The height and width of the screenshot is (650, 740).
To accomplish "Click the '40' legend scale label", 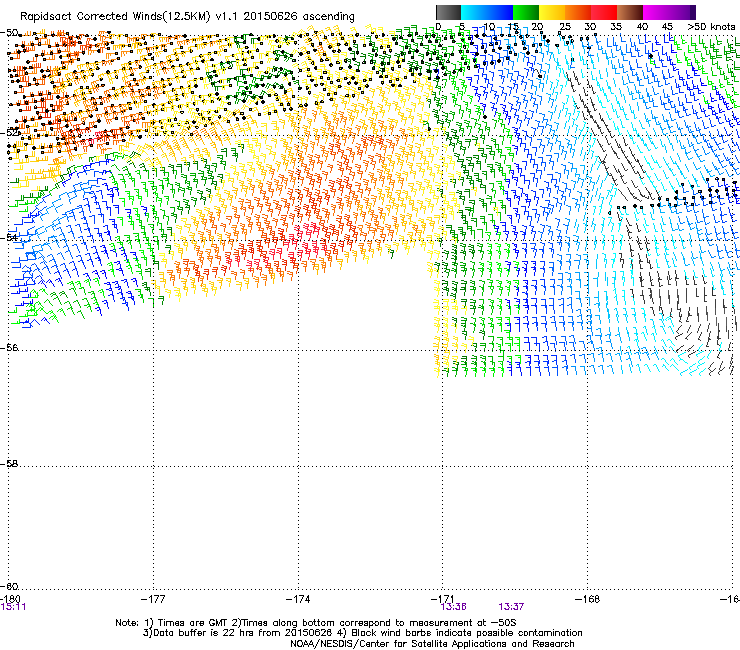I will (642, 27).
